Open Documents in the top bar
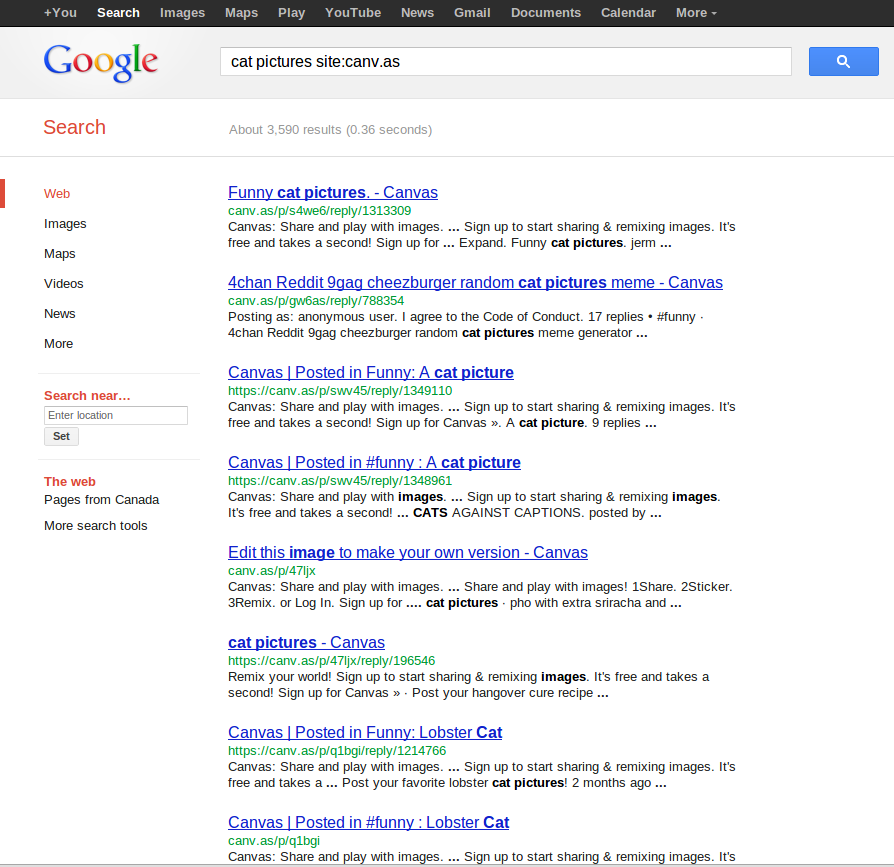 pos(546,13)
